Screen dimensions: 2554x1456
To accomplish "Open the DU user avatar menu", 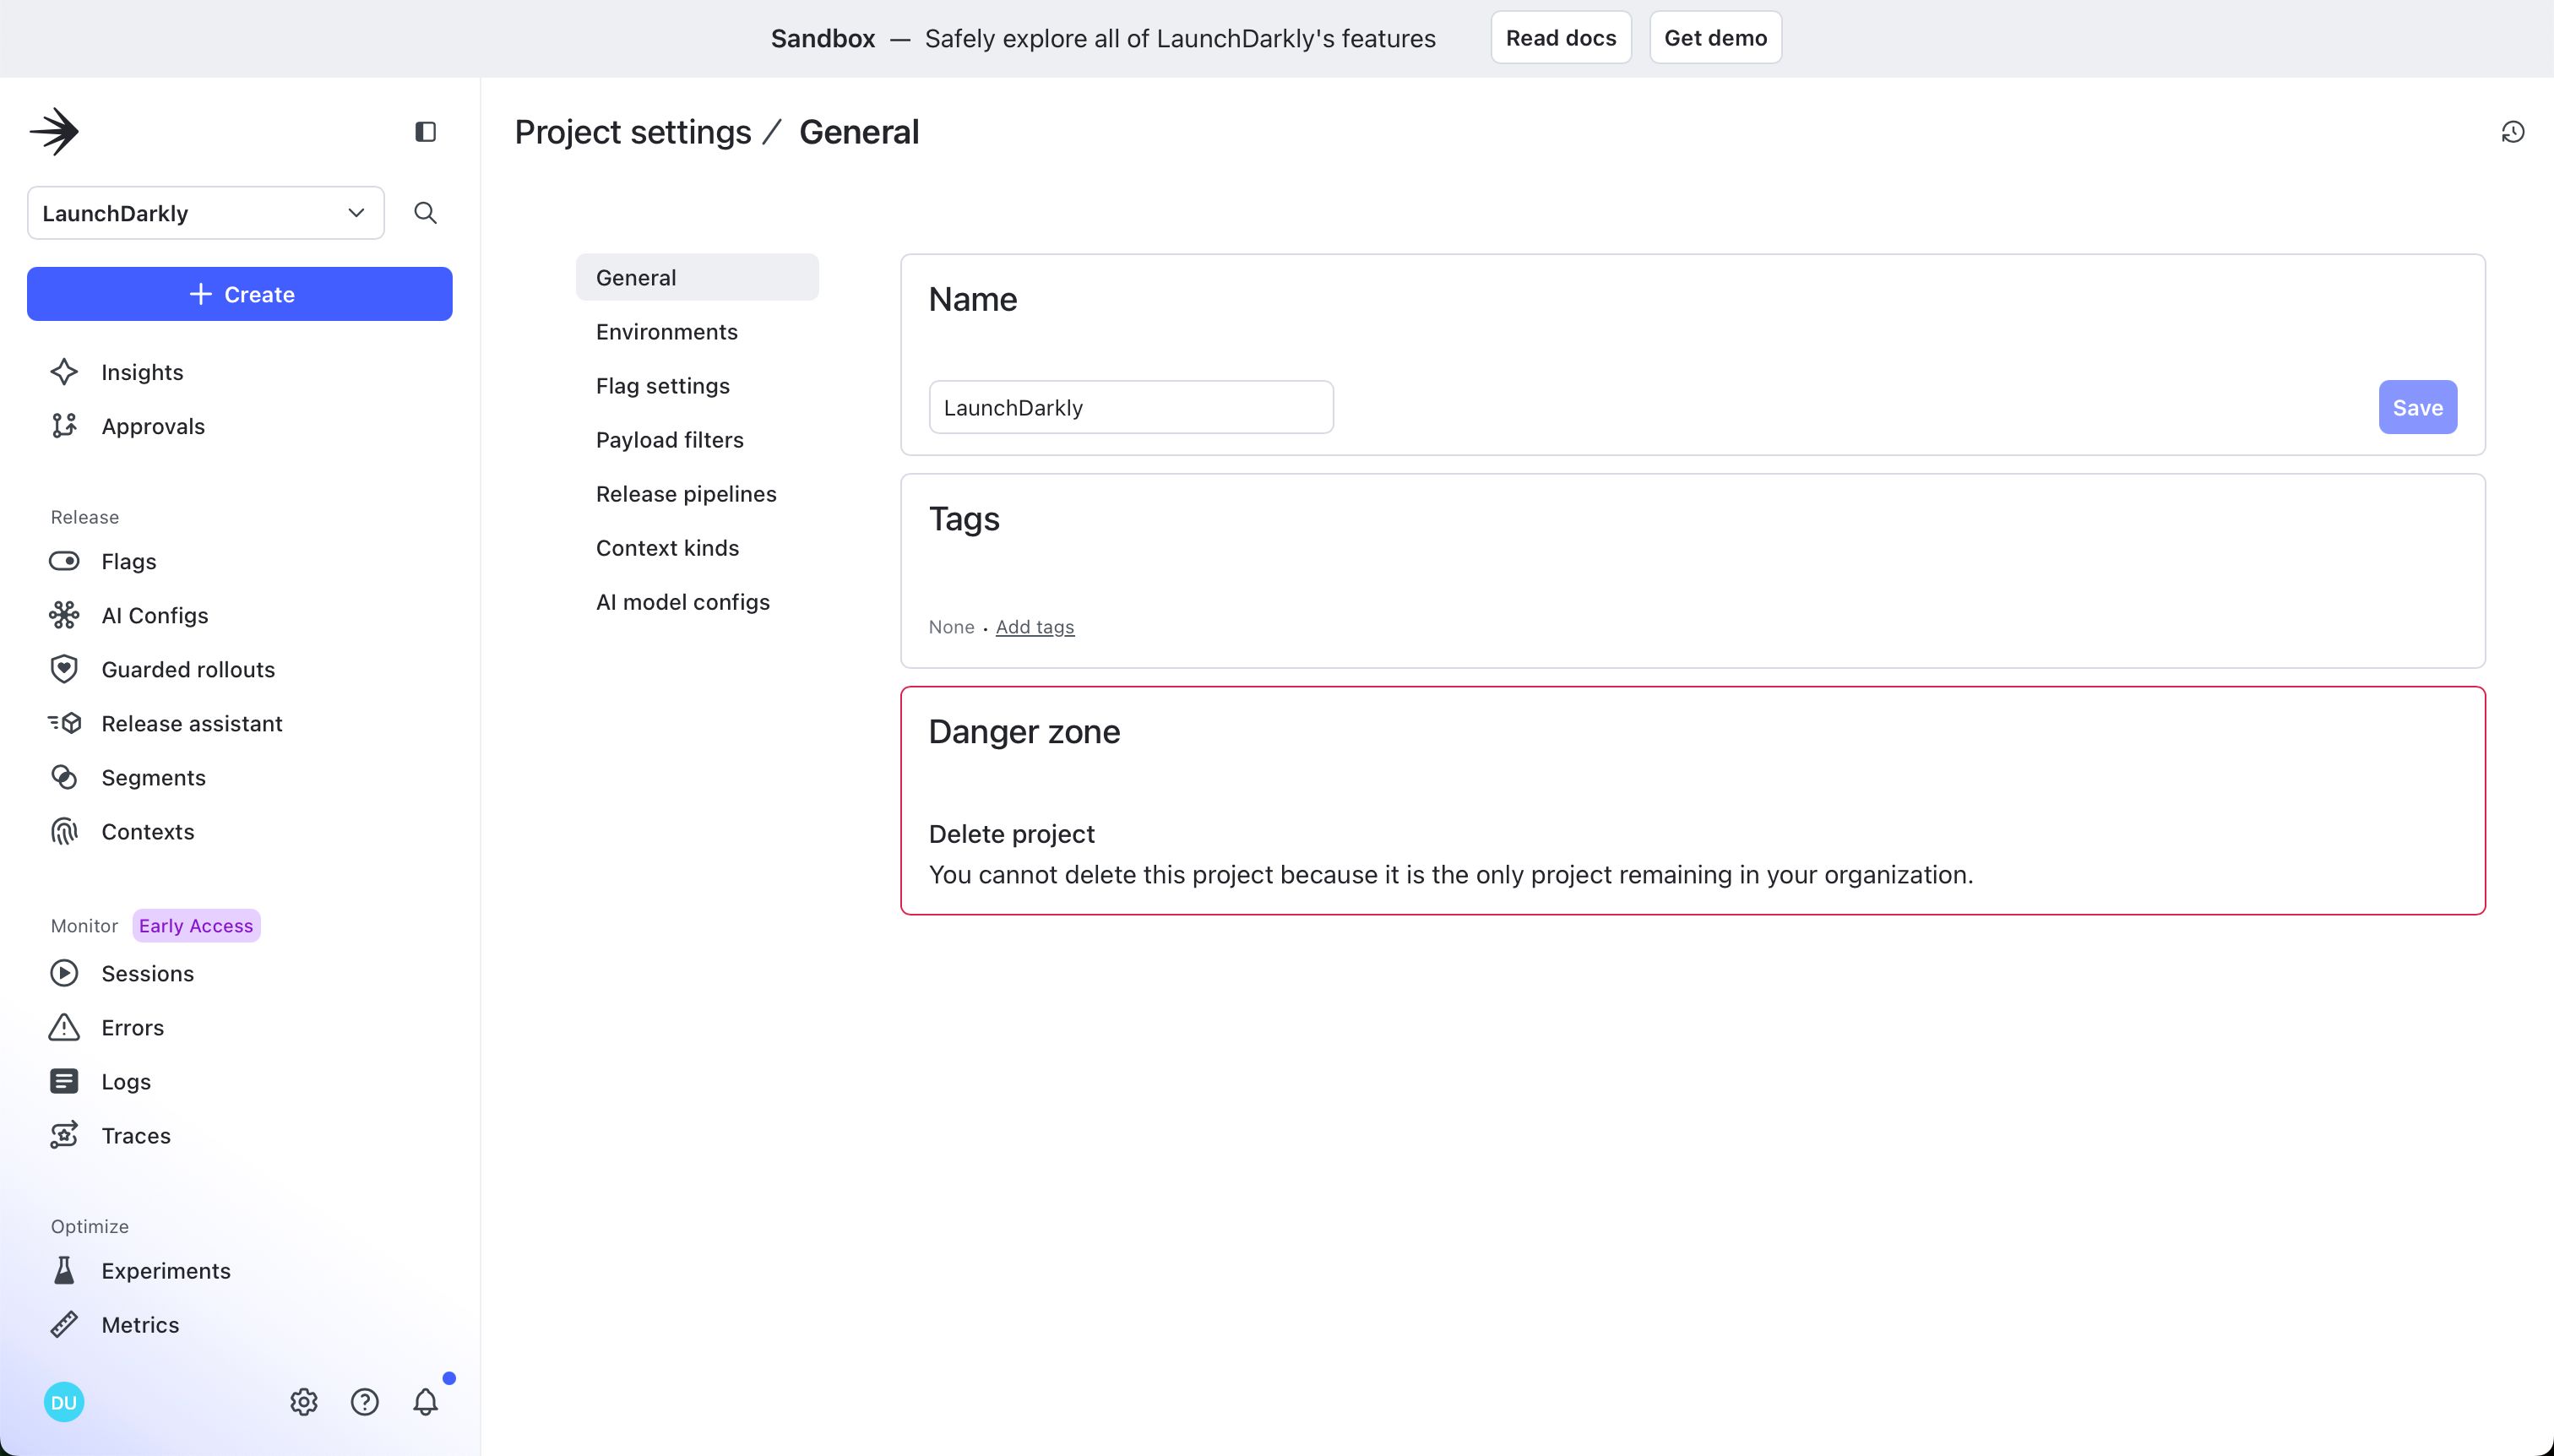I will [64, 1402].
